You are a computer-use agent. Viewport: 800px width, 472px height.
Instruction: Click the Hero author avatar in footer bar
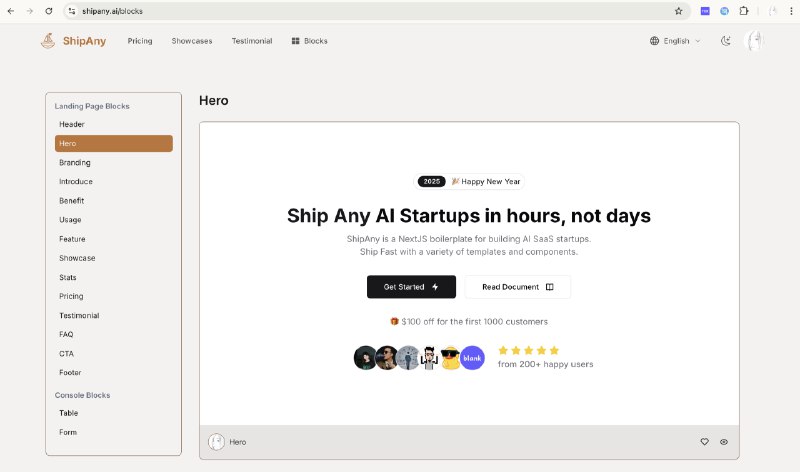(x=216, y=442)
